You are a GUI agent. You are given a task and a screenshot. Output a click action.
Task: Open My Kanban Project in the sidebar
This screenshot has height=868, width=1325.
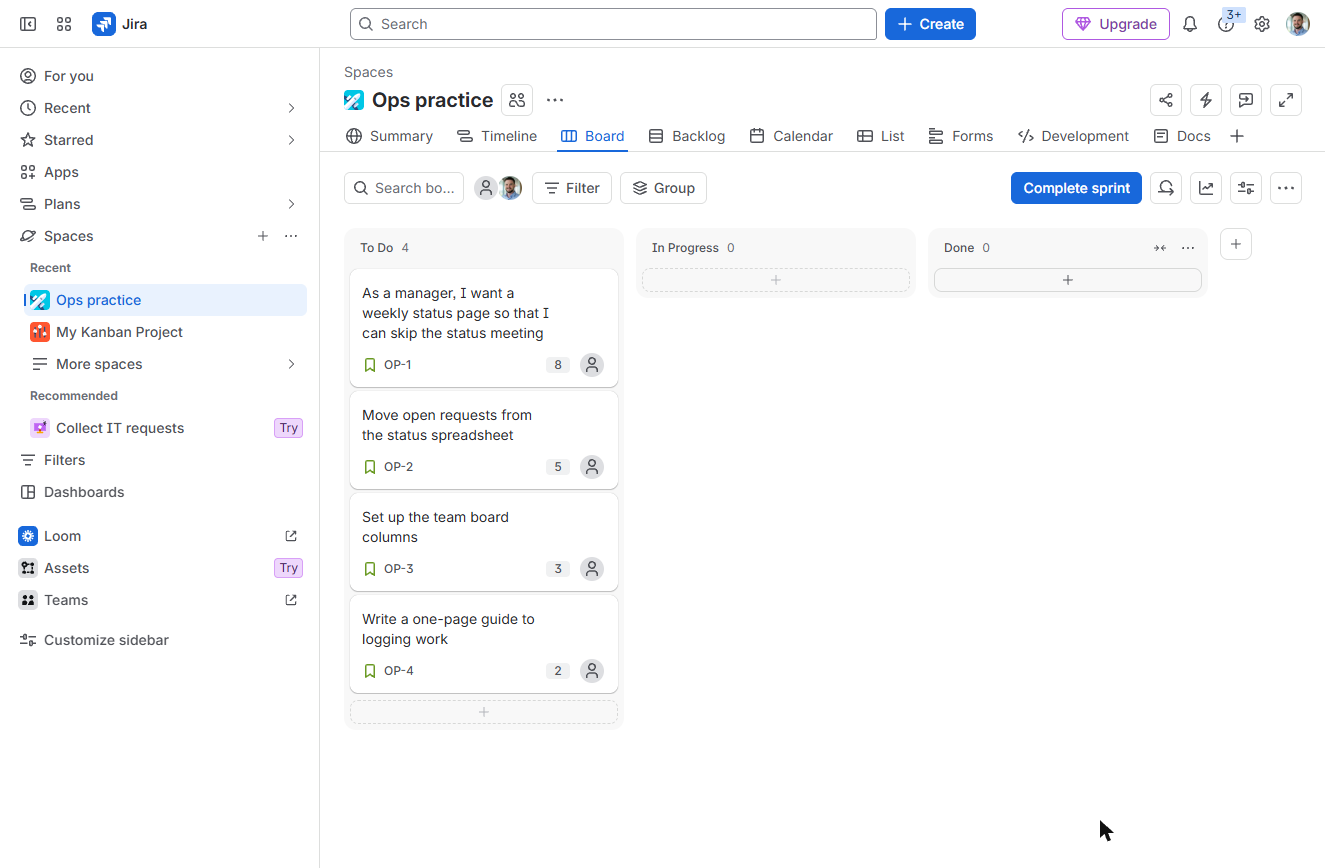pyautogui.click(x=165, y=332)
